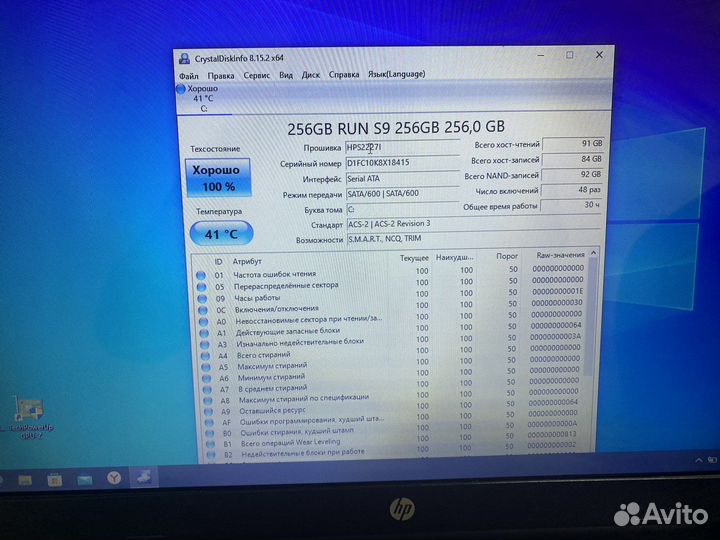Select the Часы работы attribute row
Screen dimensions: 720x540
[x=392, y=295]
